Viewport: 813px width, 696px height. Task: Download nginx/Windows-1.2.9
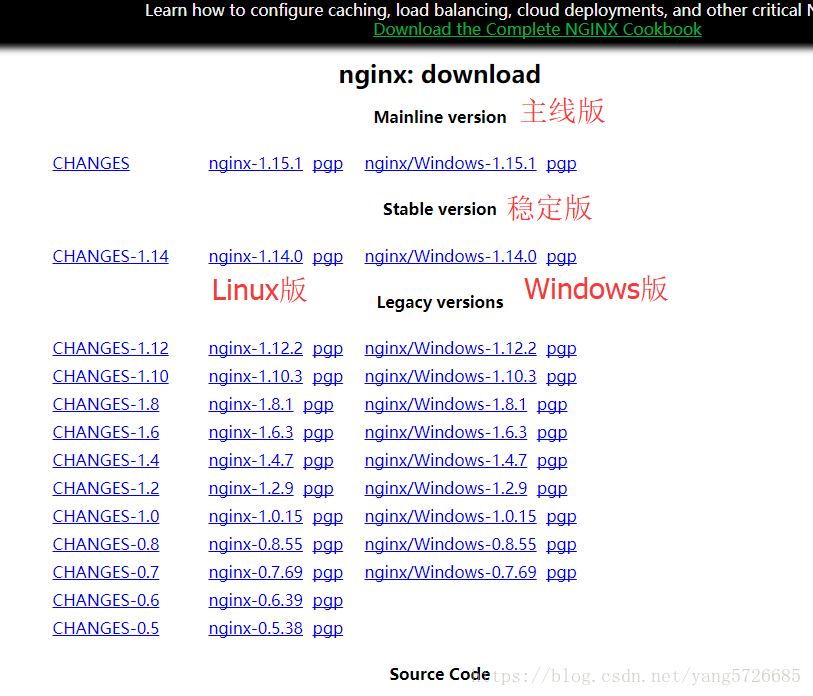(x=446, y=489)
